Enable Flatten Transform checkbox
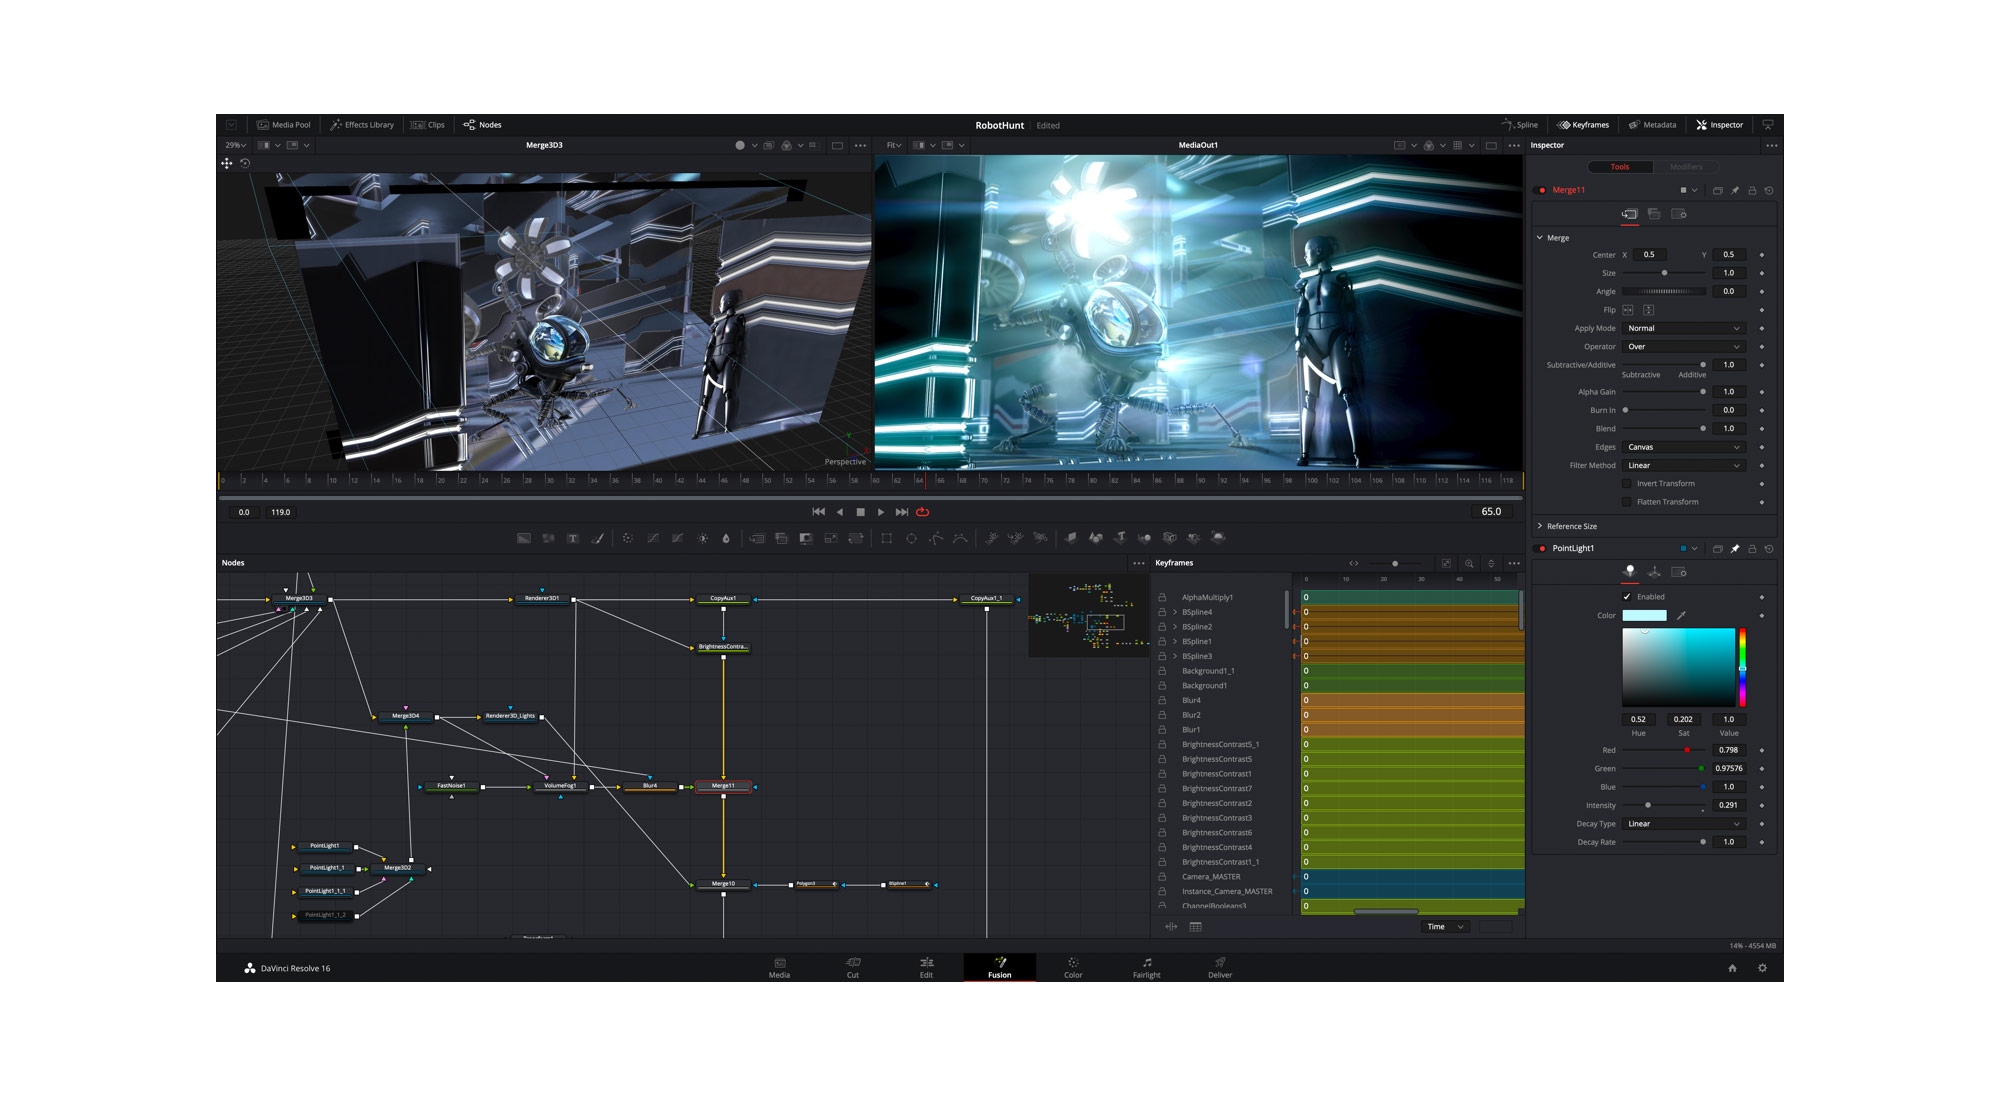This screenshot has width=2000, height=1094. pos(1627,502)
